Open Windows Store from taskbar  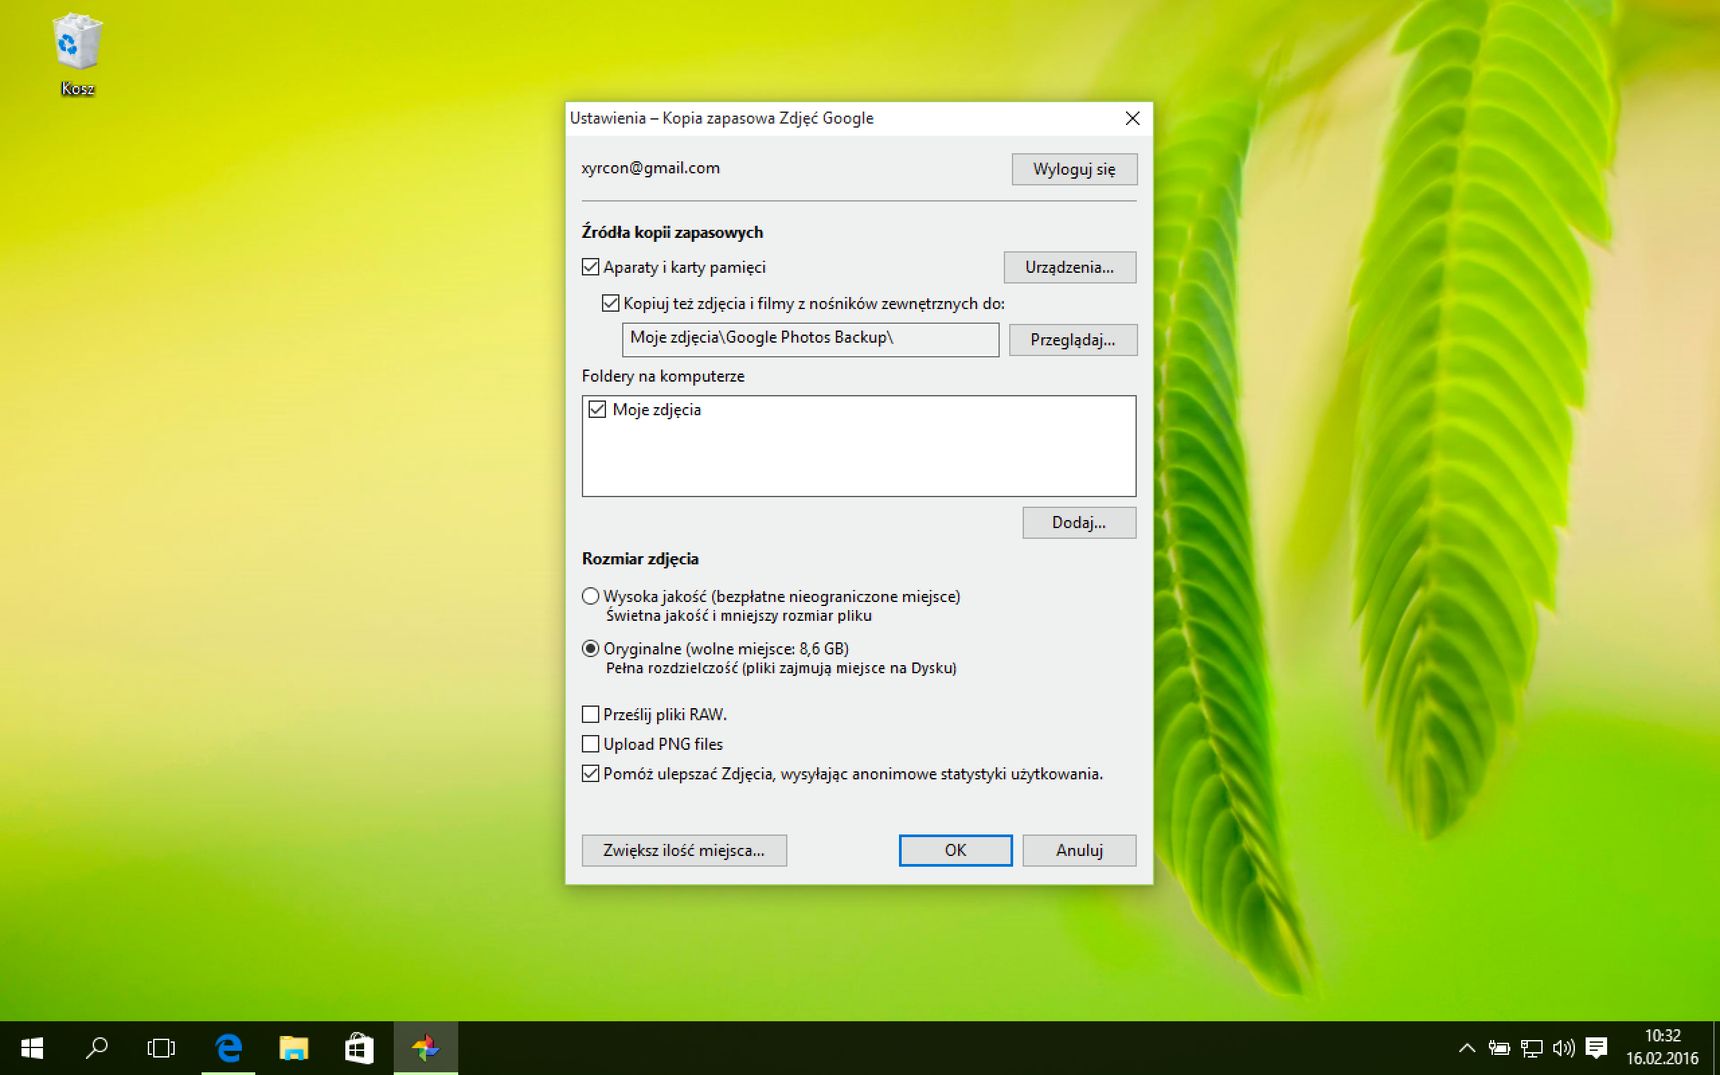[x=359, y=1048]
